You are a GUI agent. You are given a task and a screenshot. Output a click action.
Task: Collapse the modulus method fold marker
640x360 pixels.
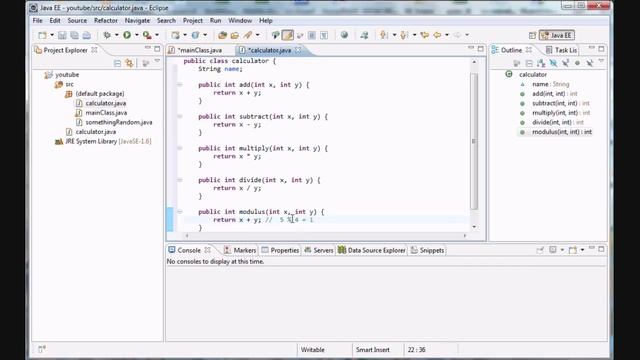[180, 211]
